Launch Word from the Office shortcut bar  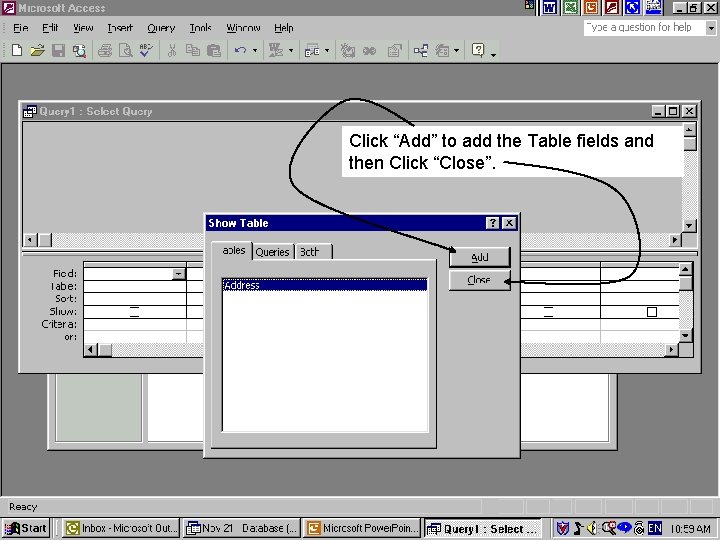point(550,7)
